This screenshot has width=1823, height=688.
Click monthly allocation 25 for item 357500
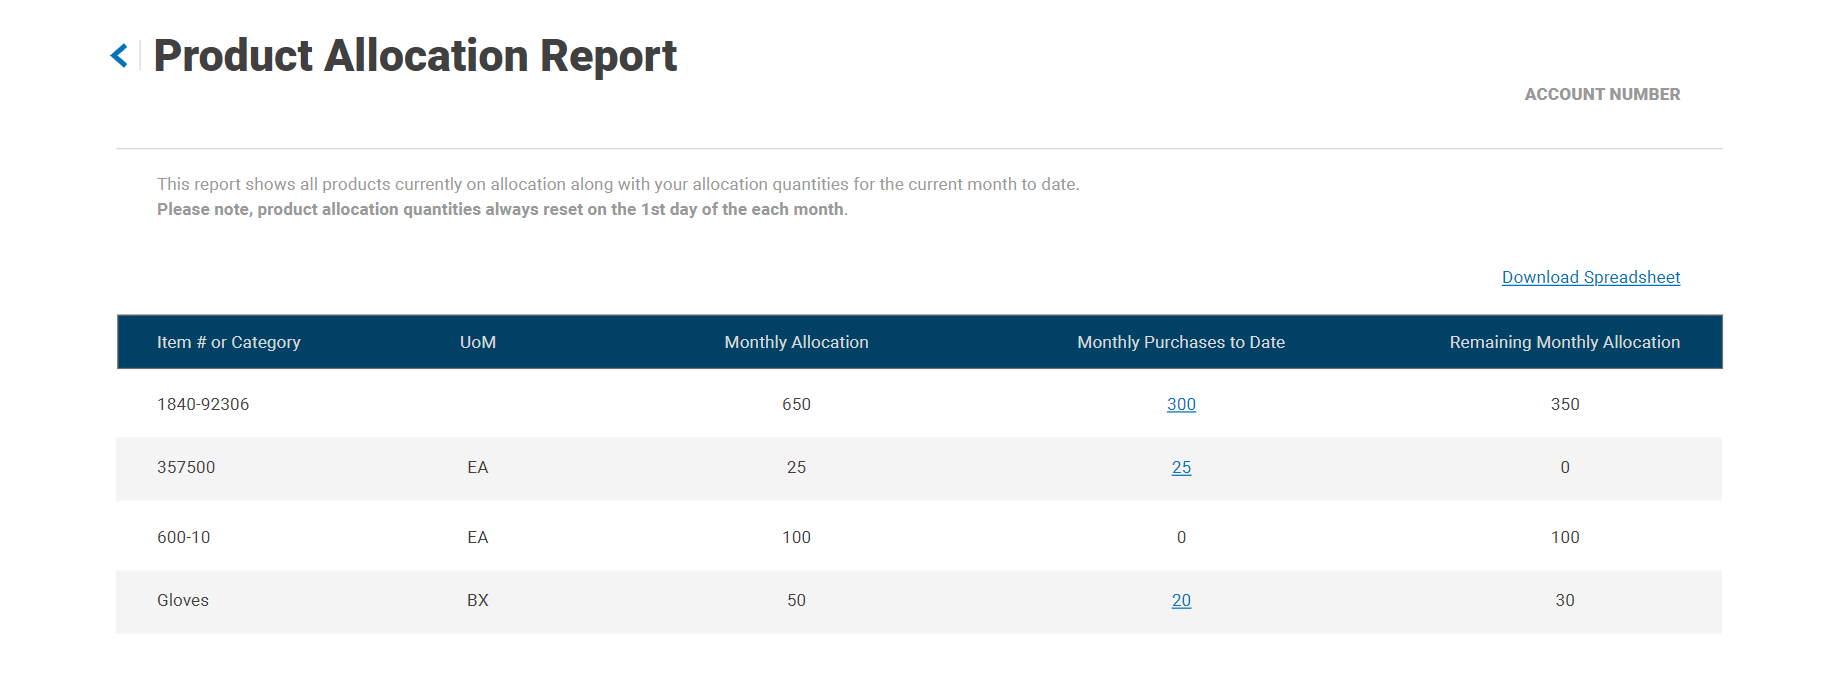tap(796, 467)
